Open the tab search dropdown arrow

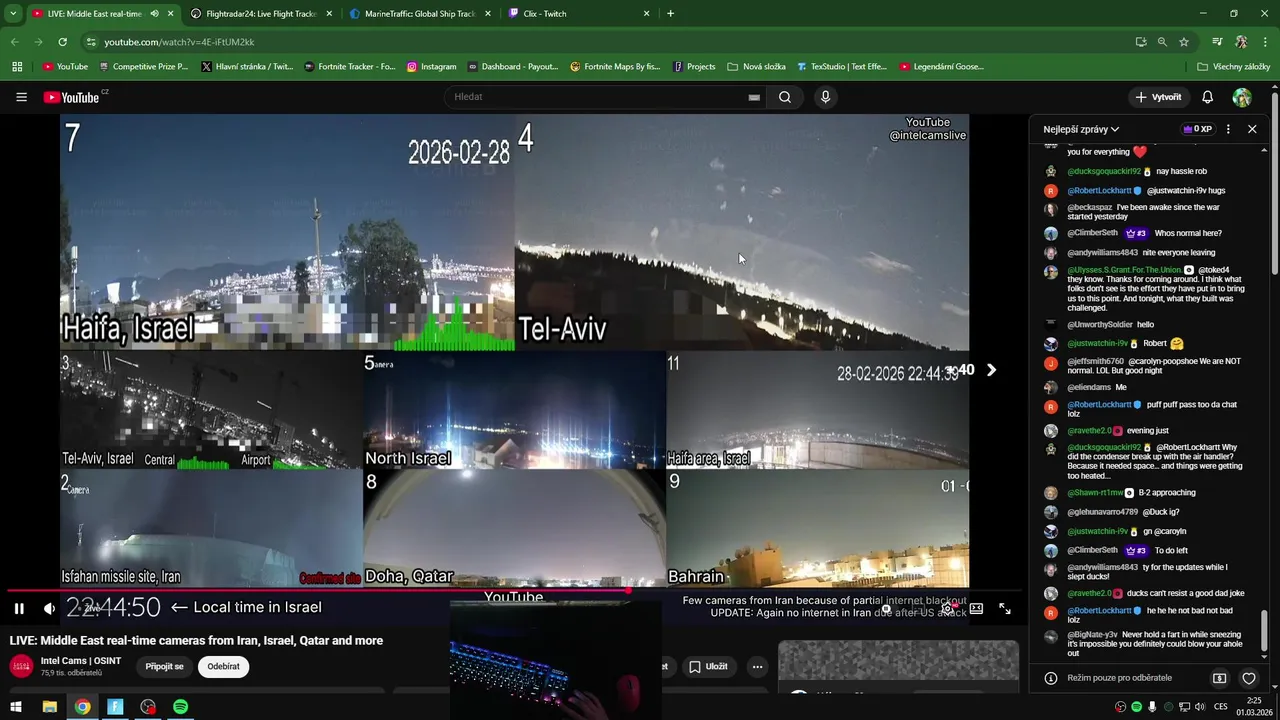(x=13, y=14)
